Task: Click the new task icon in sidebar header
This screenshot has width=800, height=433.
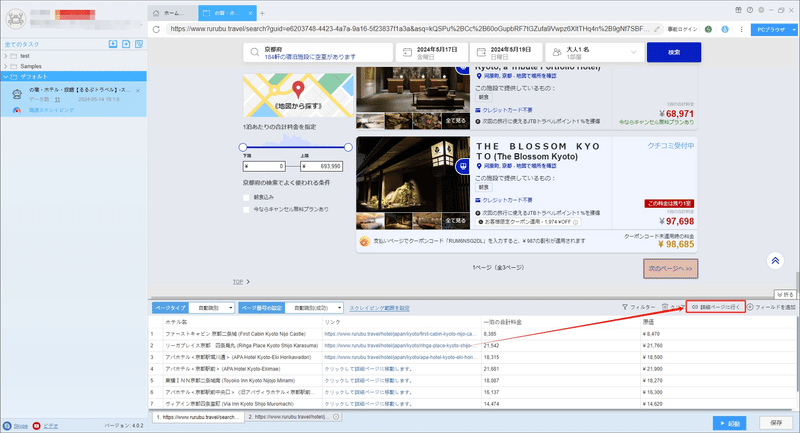Action: pyautogui.click(x=126, y=44)
